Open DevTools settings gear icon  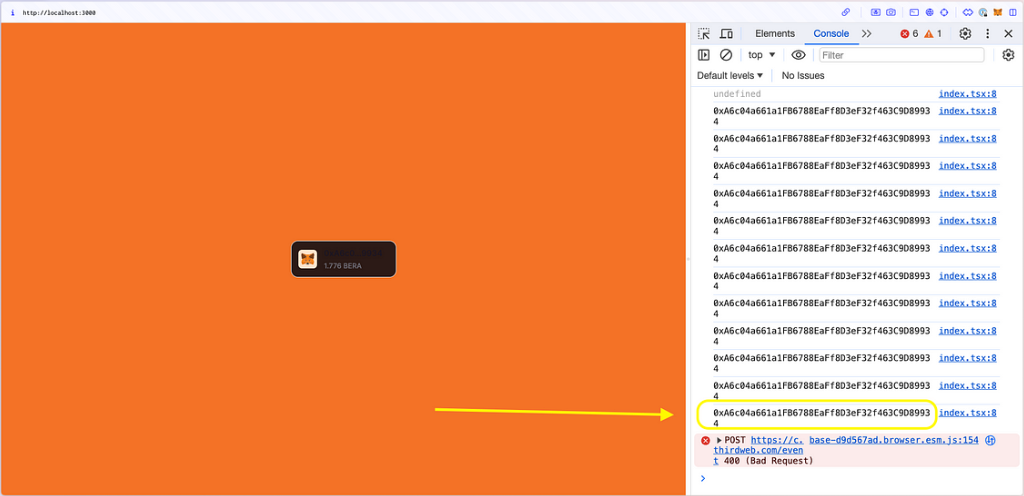click(x=965, y=34)
